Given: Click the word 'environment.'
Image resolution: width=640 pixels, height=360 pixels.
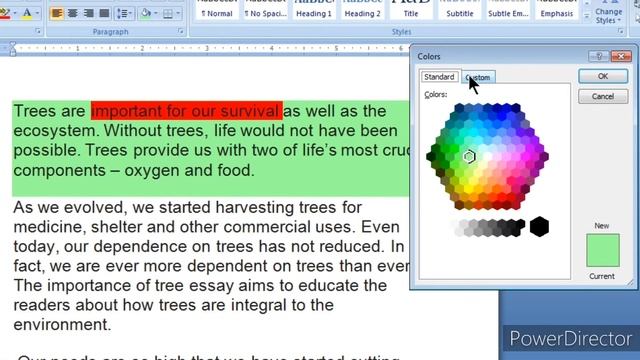Looking at the screenshot, I should pyautogui.click(x=62, y=325).
